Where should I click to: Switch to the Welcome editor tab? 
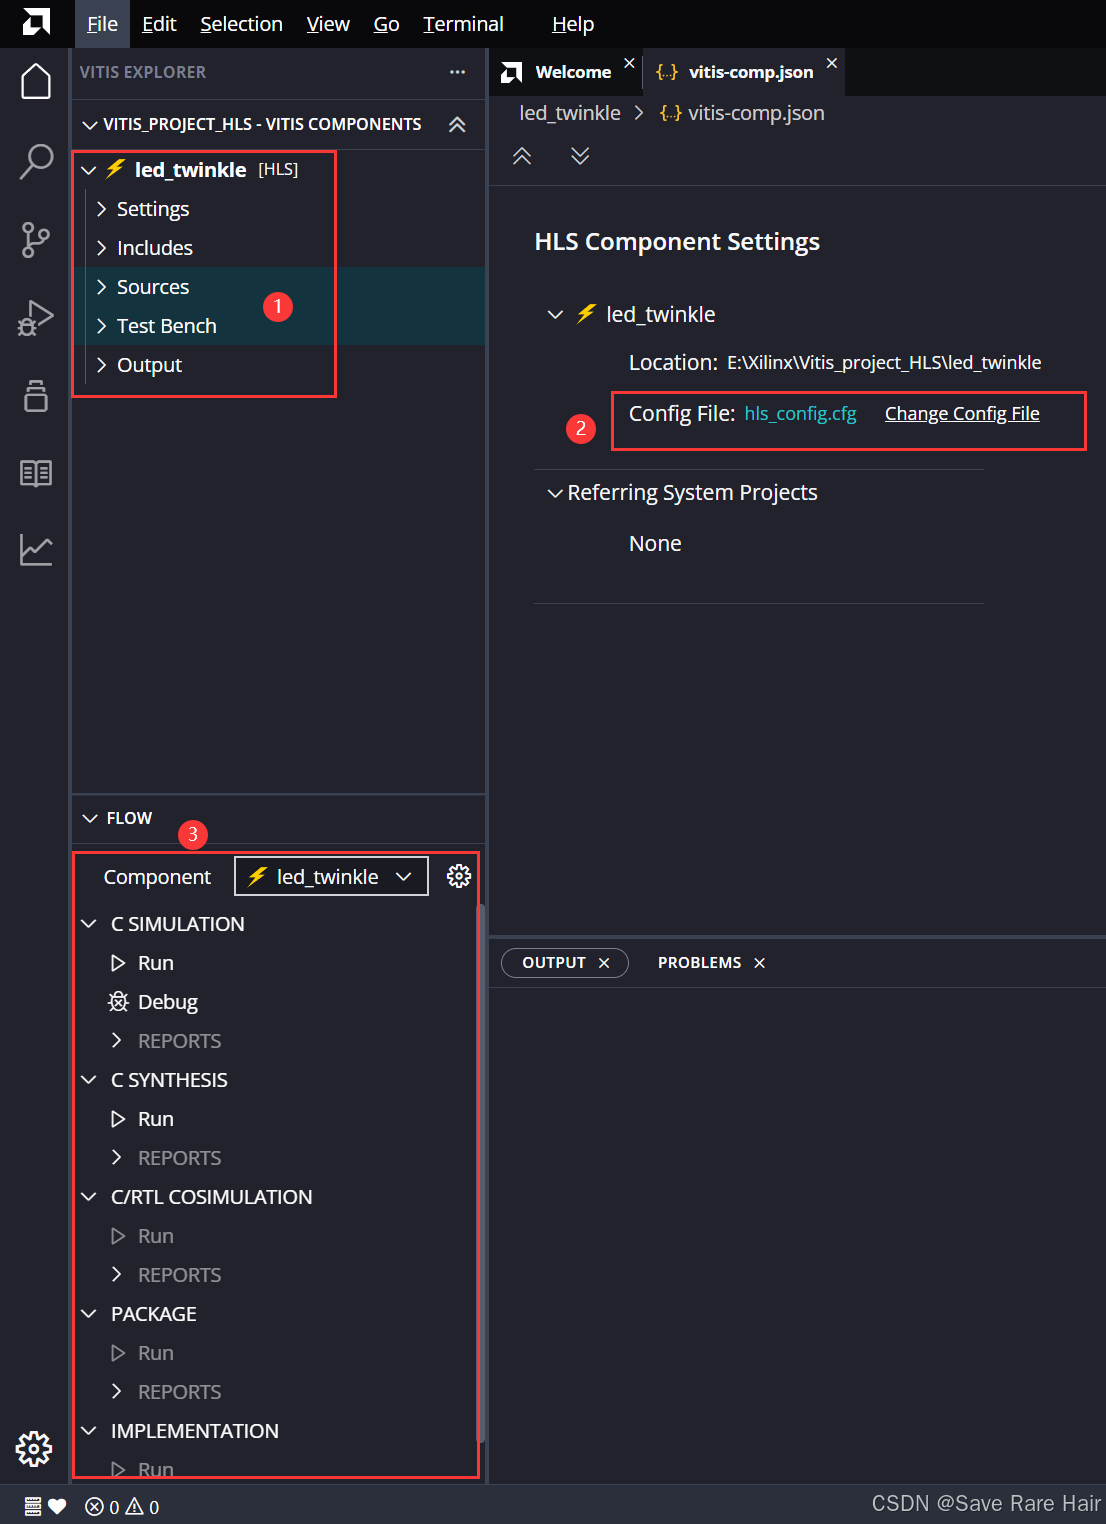coord(573,72)
